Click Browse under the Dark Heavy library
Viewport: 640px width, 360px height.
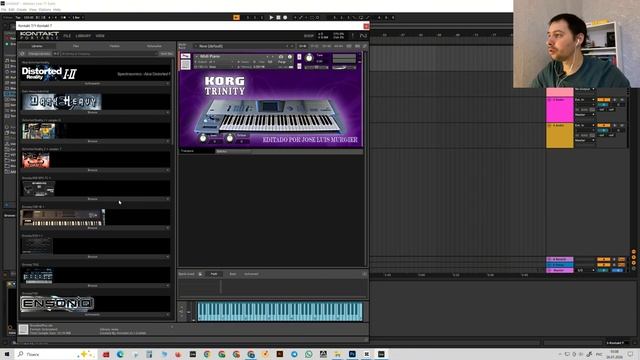[92, 112]
